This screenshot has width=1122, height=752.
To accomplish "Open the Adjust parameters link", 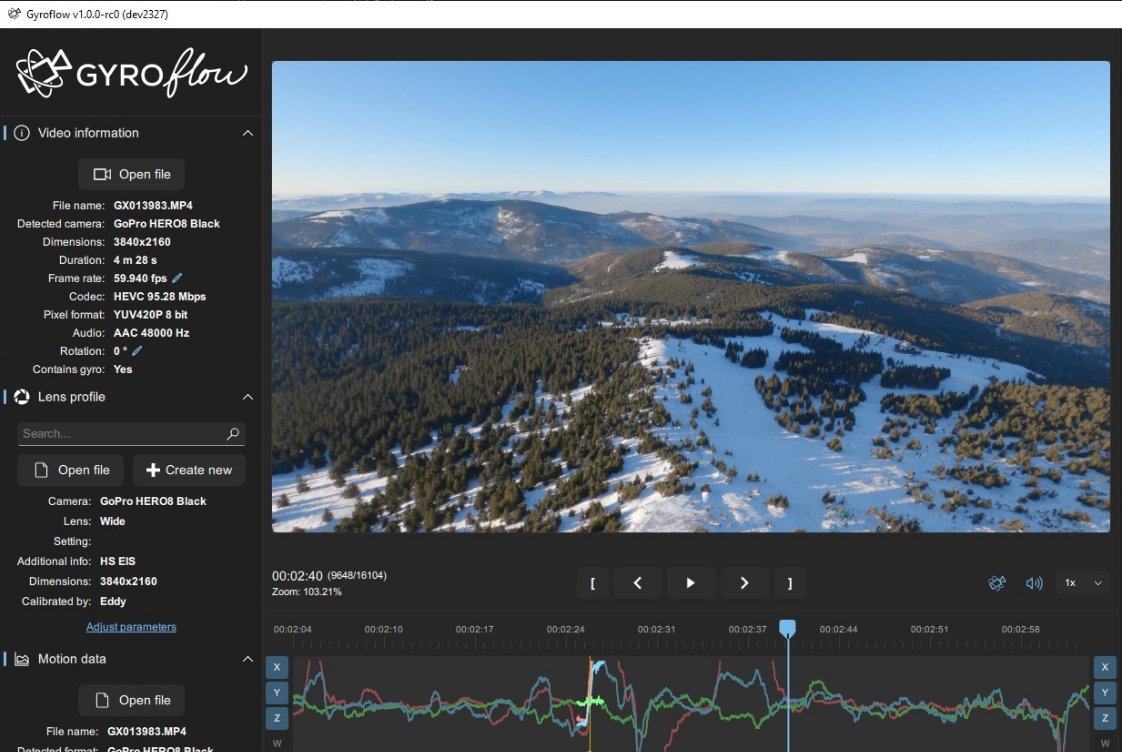I will click(131, 627).
